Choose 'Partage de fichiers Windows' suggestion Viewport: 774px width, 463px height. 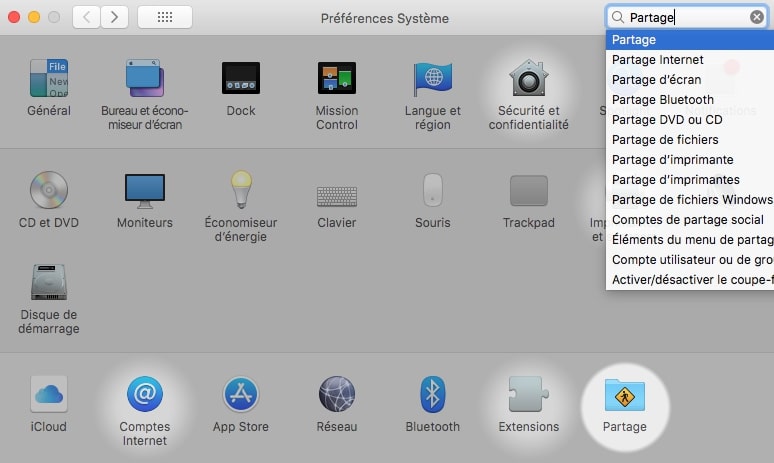[690, 199]
